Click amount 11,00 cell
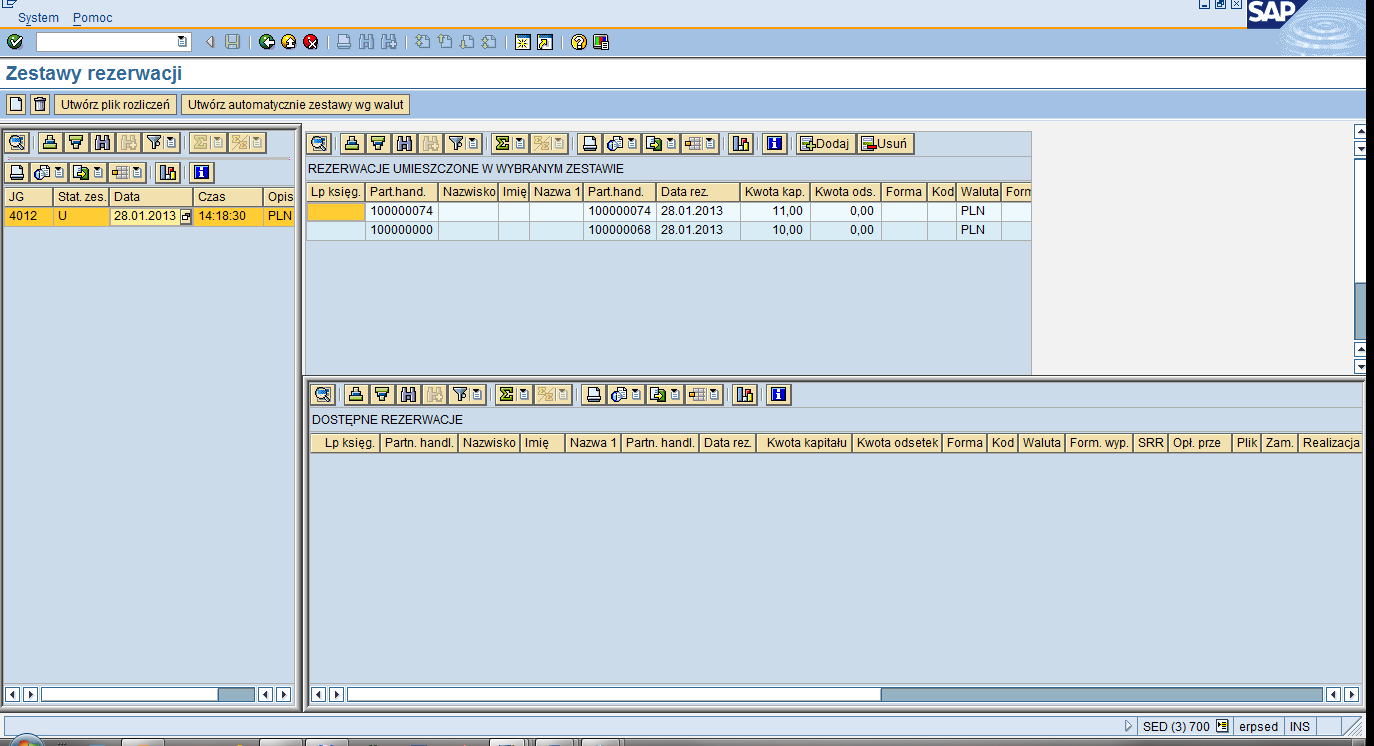 775,211
